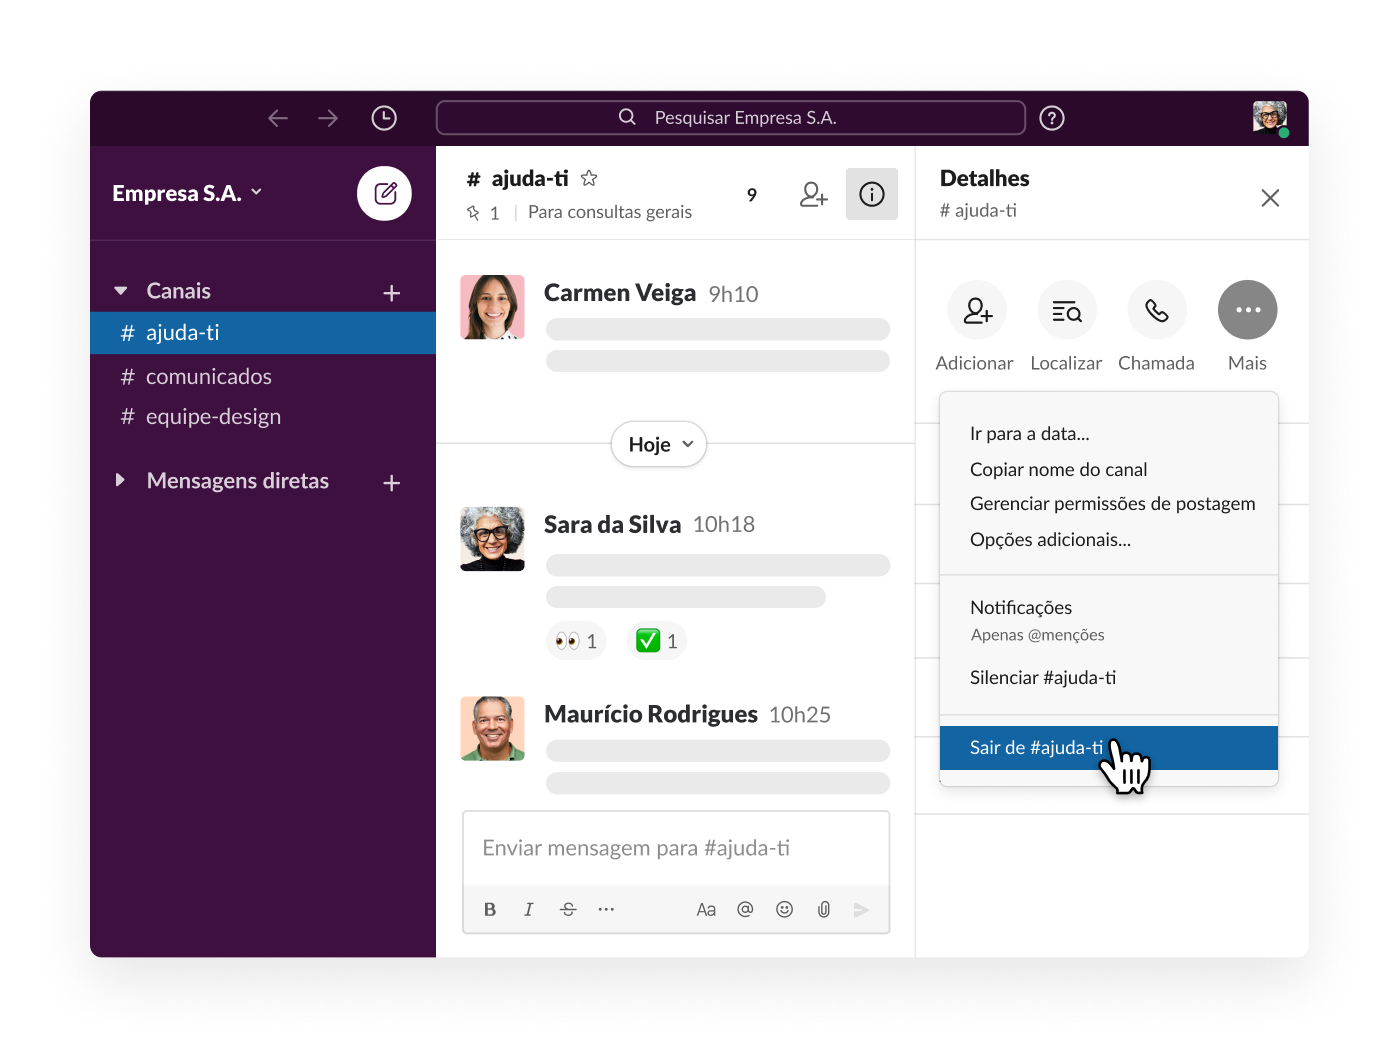This screenshot has height=1048, width=1400.
Task: Toggle the Aa formatting toolbar
Action: pyautogui.click(x=706, y=909)
